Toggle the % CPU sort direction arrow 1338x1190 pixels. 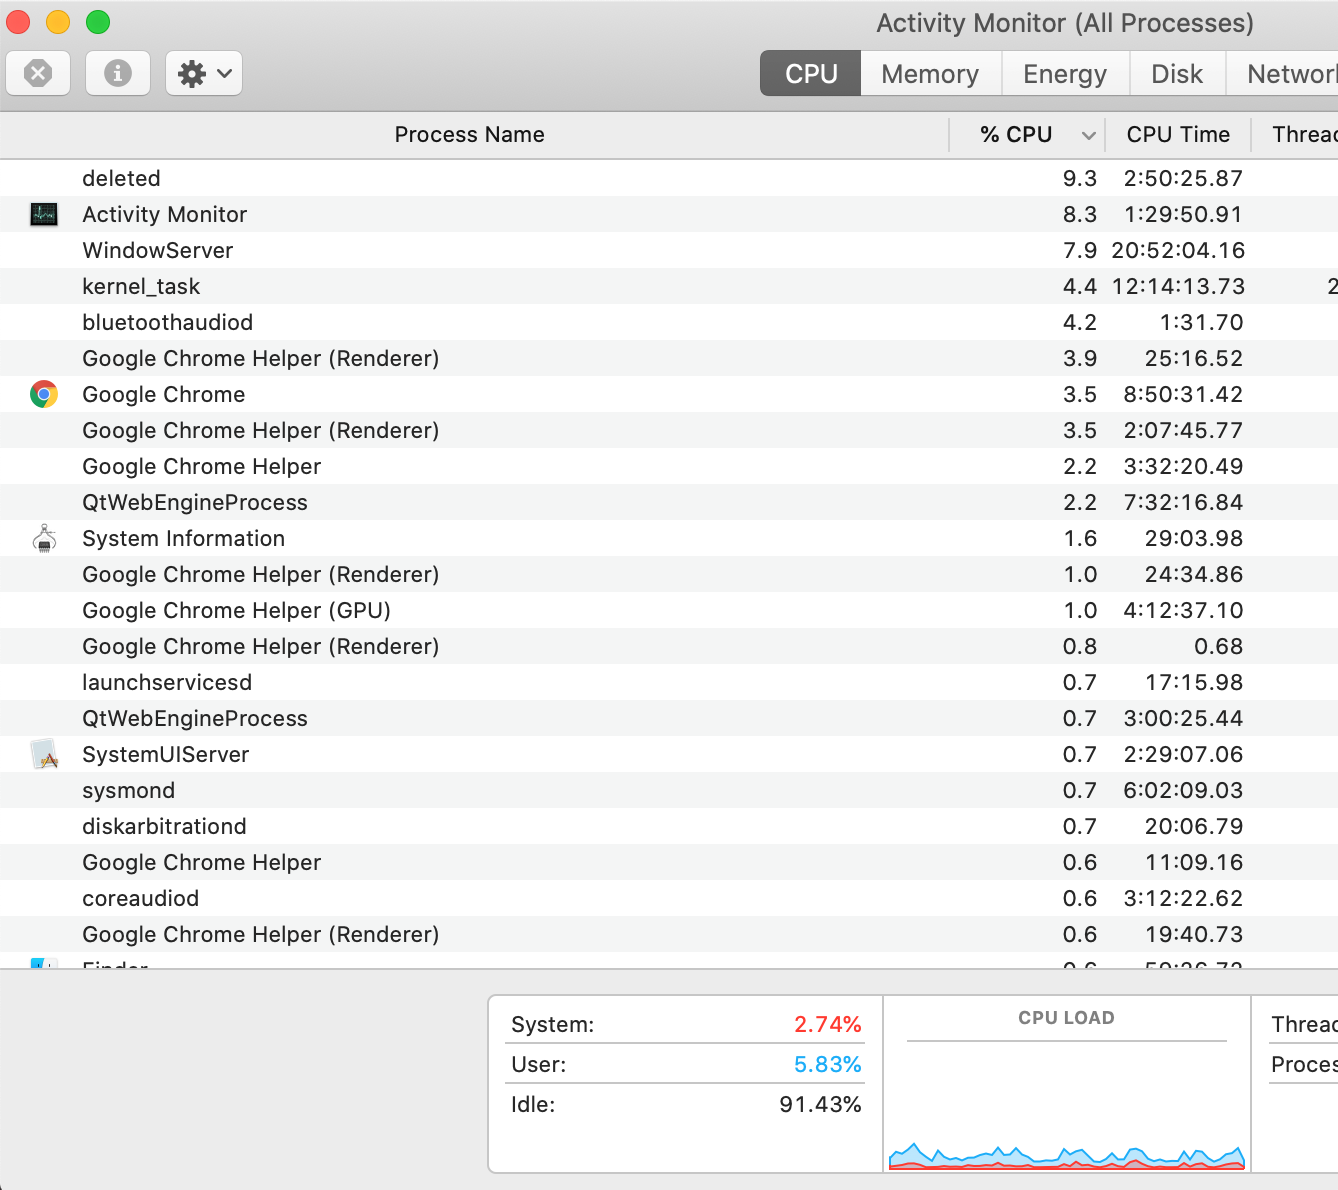pos(1089,135)
